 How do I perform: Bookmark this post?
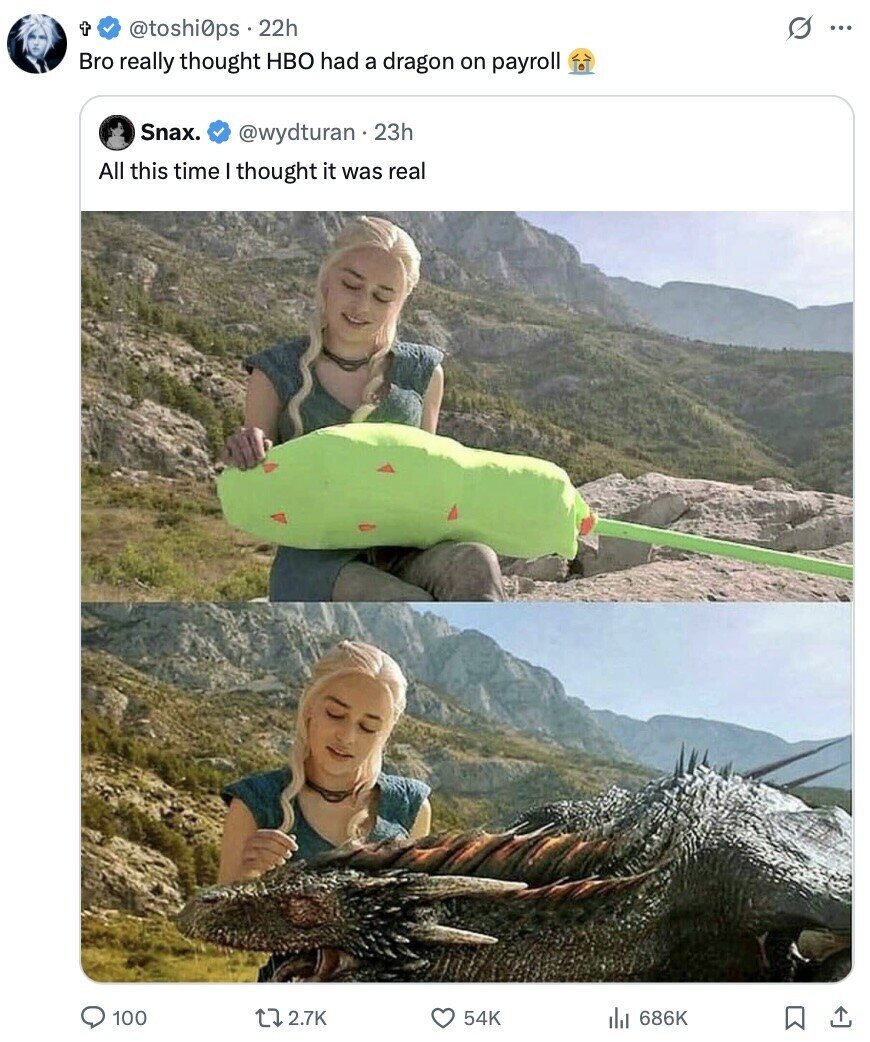click(795, 1017)
